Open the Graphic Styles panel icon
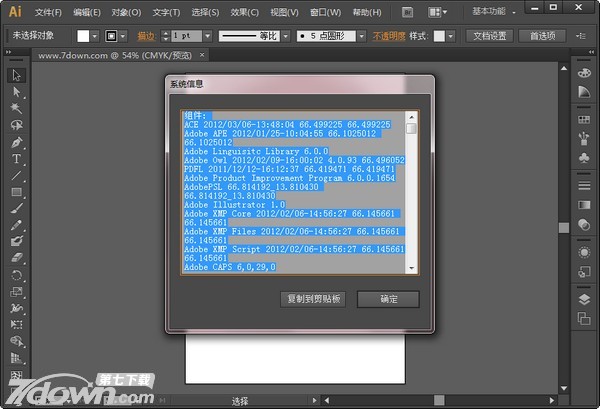Viewport: 600px width, 409px height. [584, 272]
